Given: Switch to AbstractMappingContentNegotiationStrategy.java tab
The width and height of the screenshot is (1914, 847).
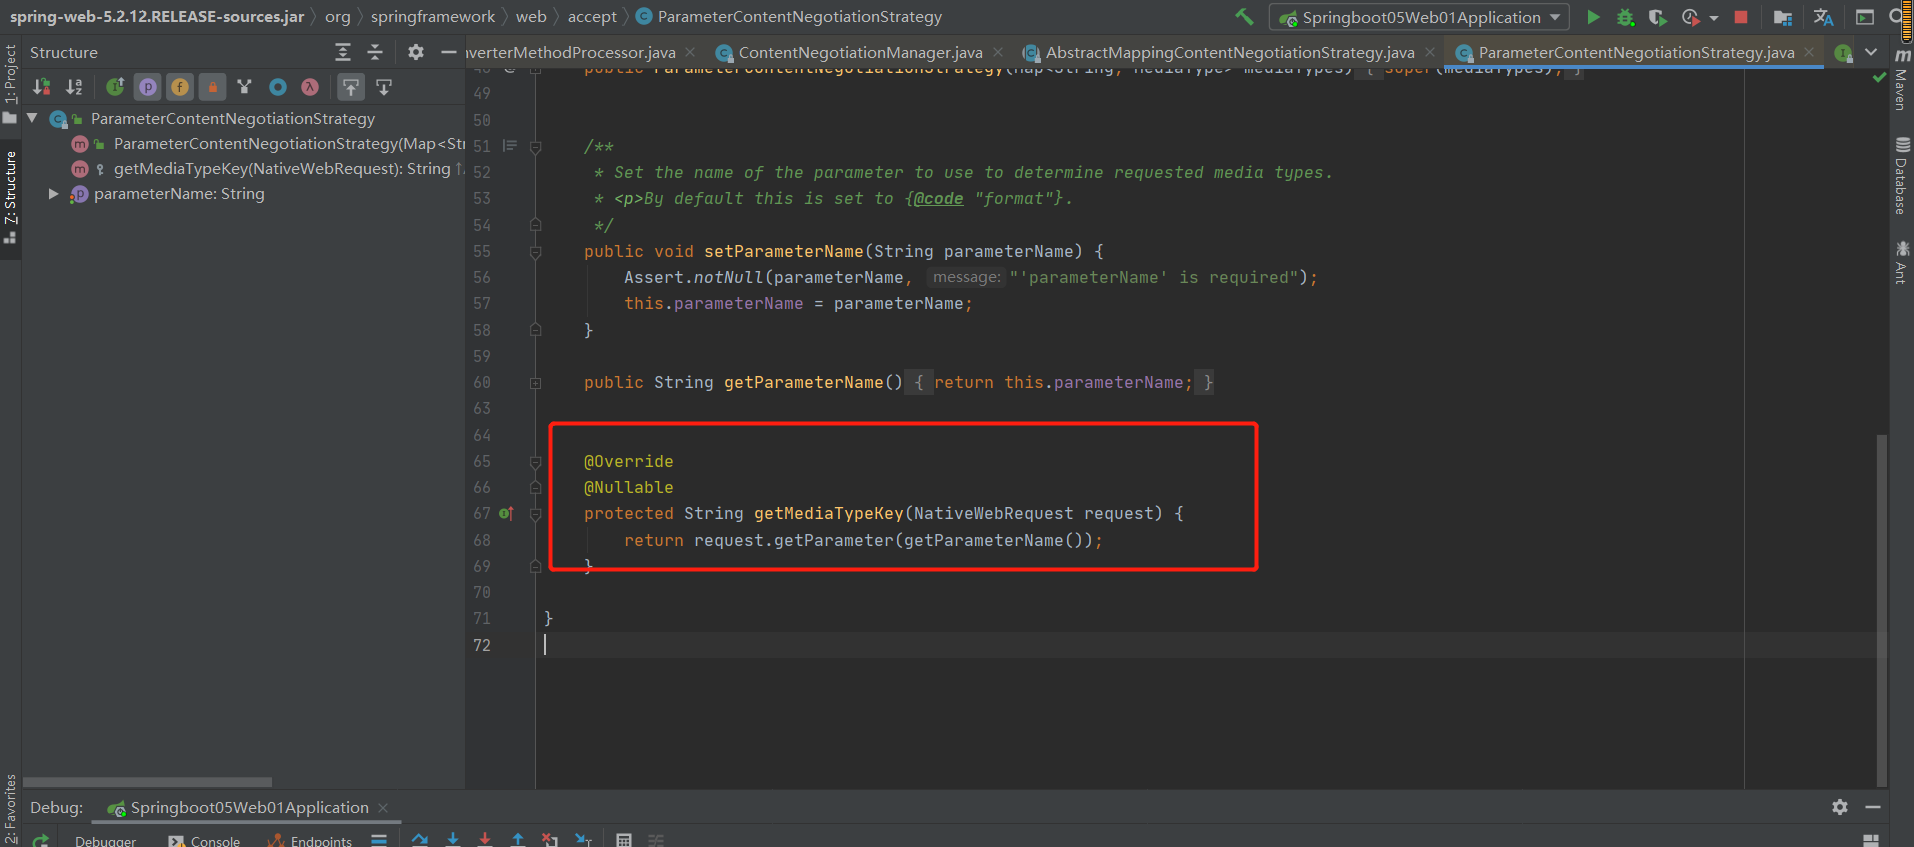Looking at the screenshot, I should (1229, 53).
